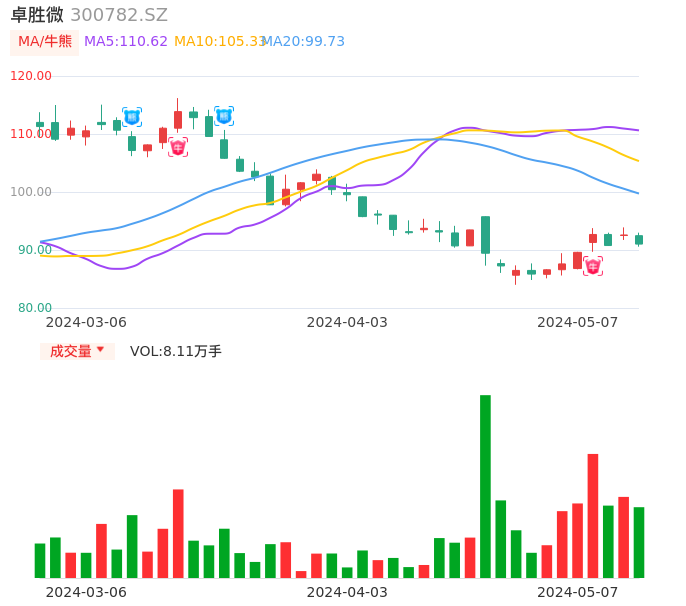Open the 成交量 indicator dropdown

[77, 351]
